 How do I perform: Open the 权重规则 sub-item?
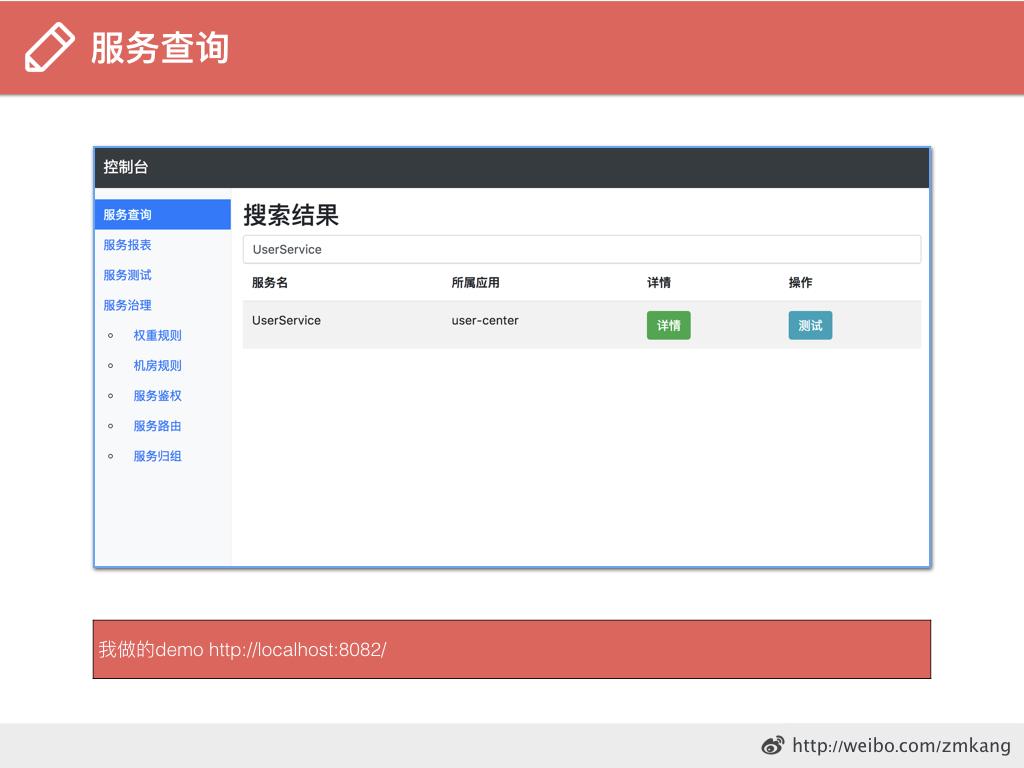tap(158, 336)
